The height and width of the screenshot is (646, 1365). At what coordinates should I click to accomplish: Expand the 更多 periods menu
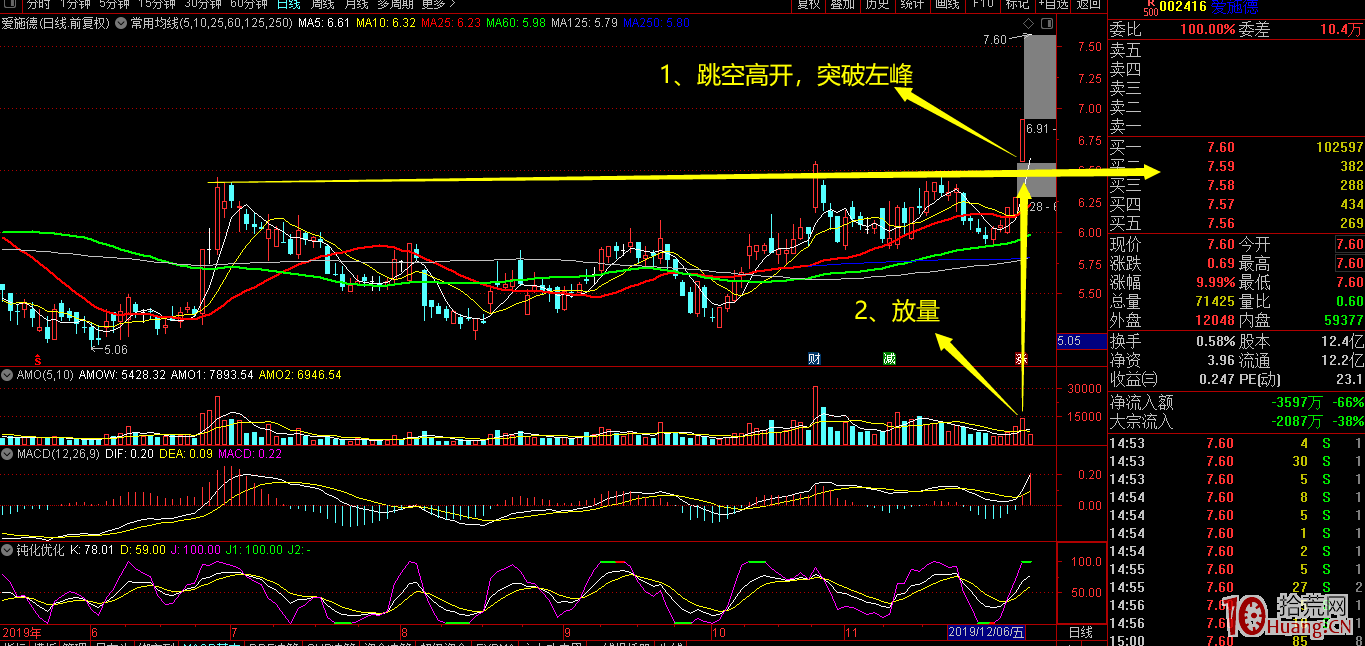(x=438, y=5)
